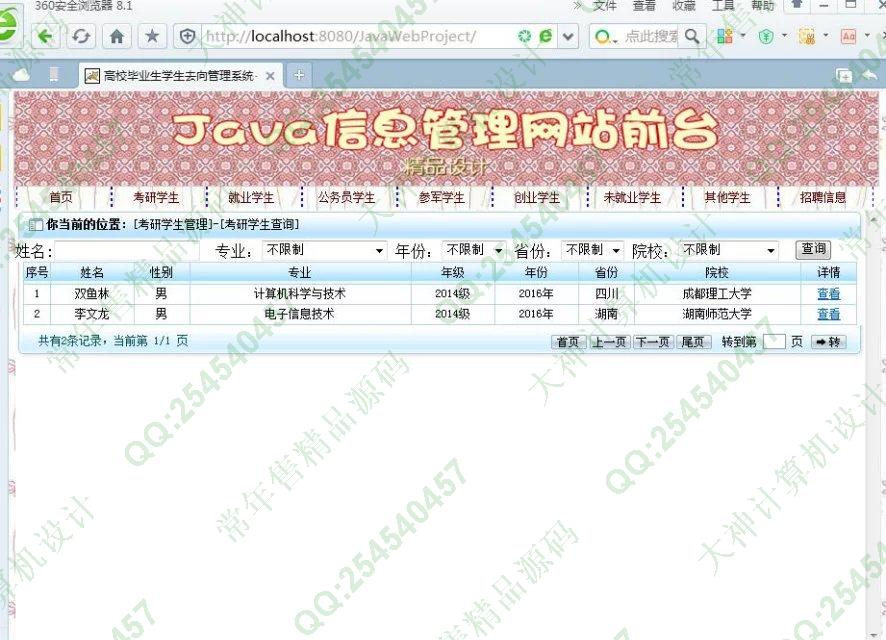Expand the address bar history dropdown

(x=568, y=37)
